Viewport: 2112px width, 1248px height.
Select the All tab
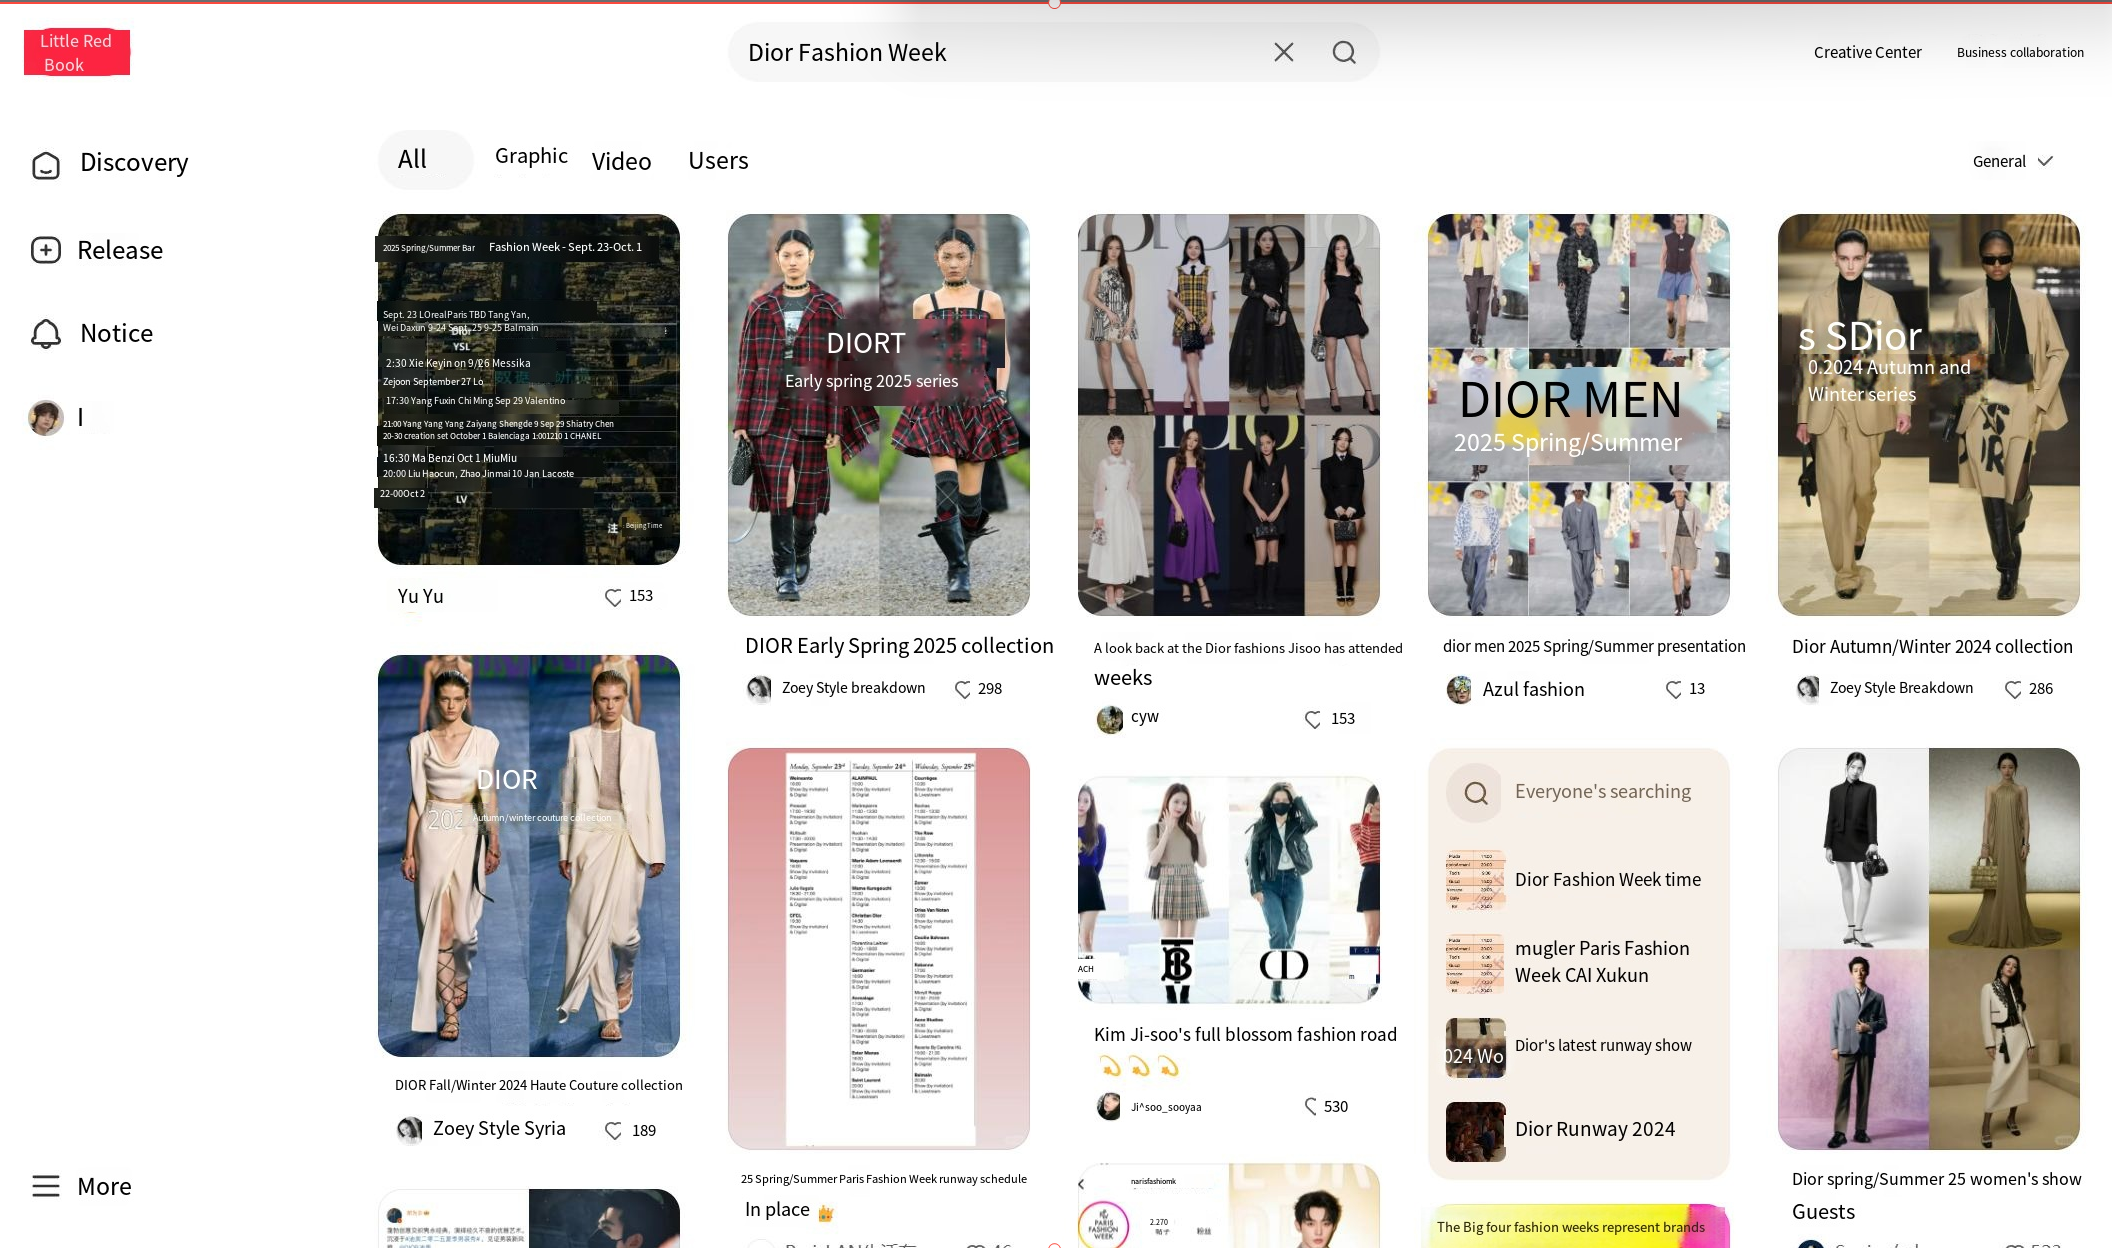click(x=424, y=160)
